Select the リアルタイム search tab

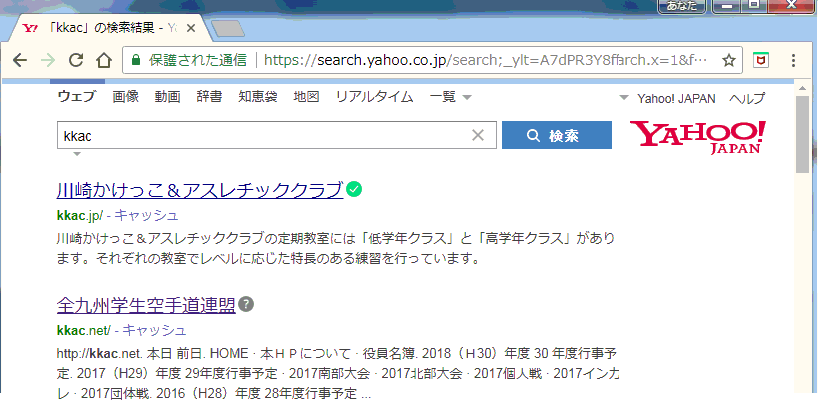374,97
